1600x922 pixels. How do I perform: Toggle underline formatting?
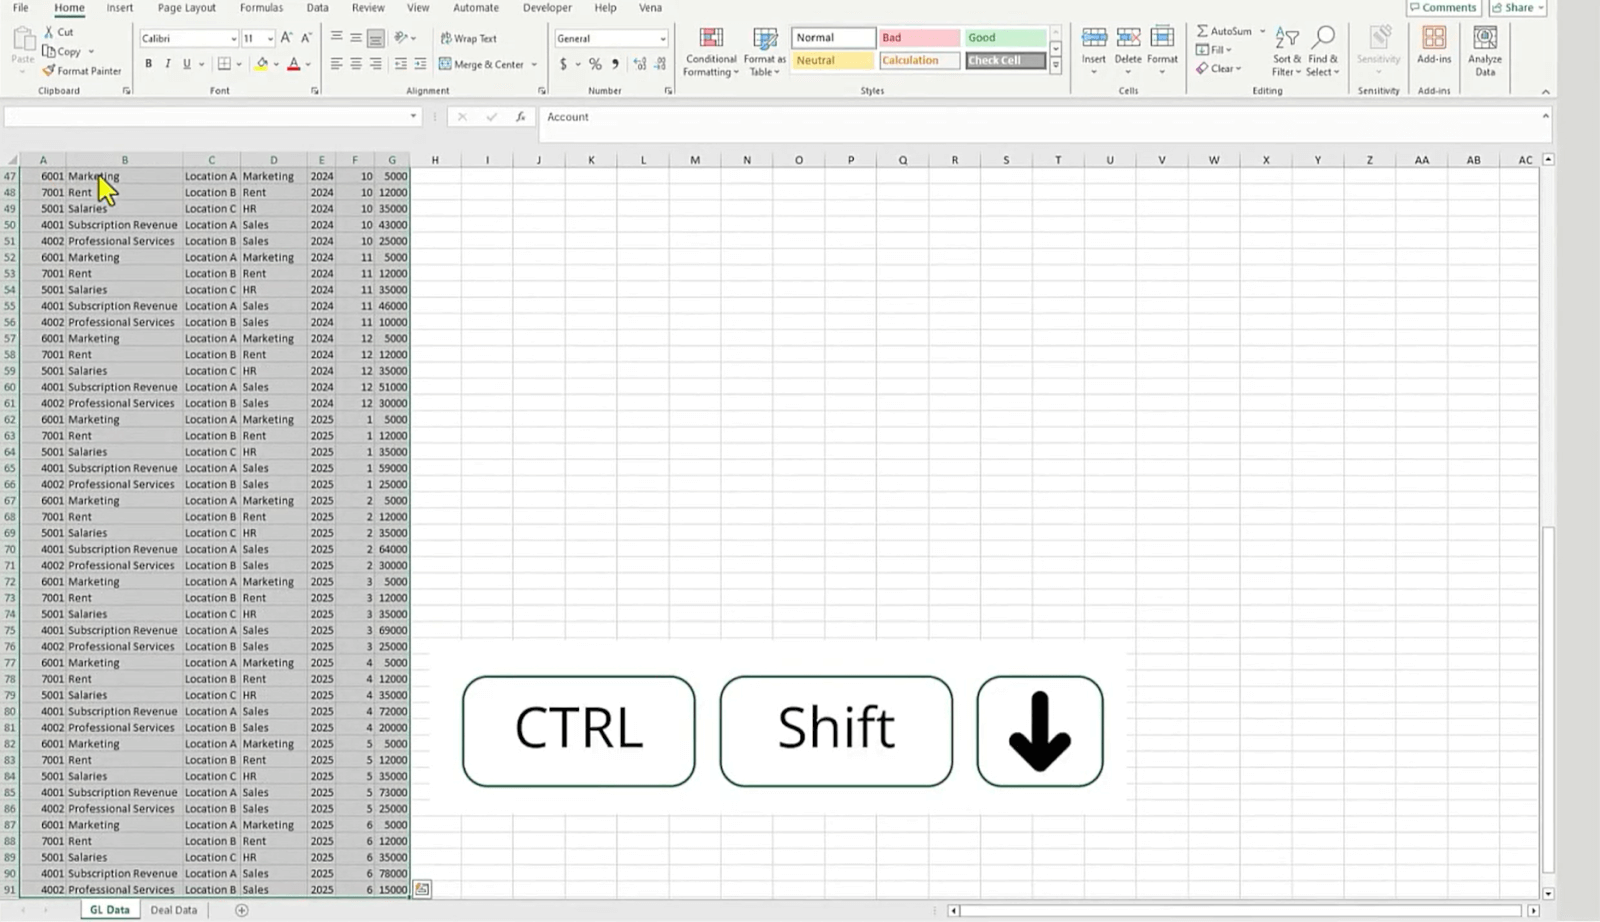pos(185,62)
